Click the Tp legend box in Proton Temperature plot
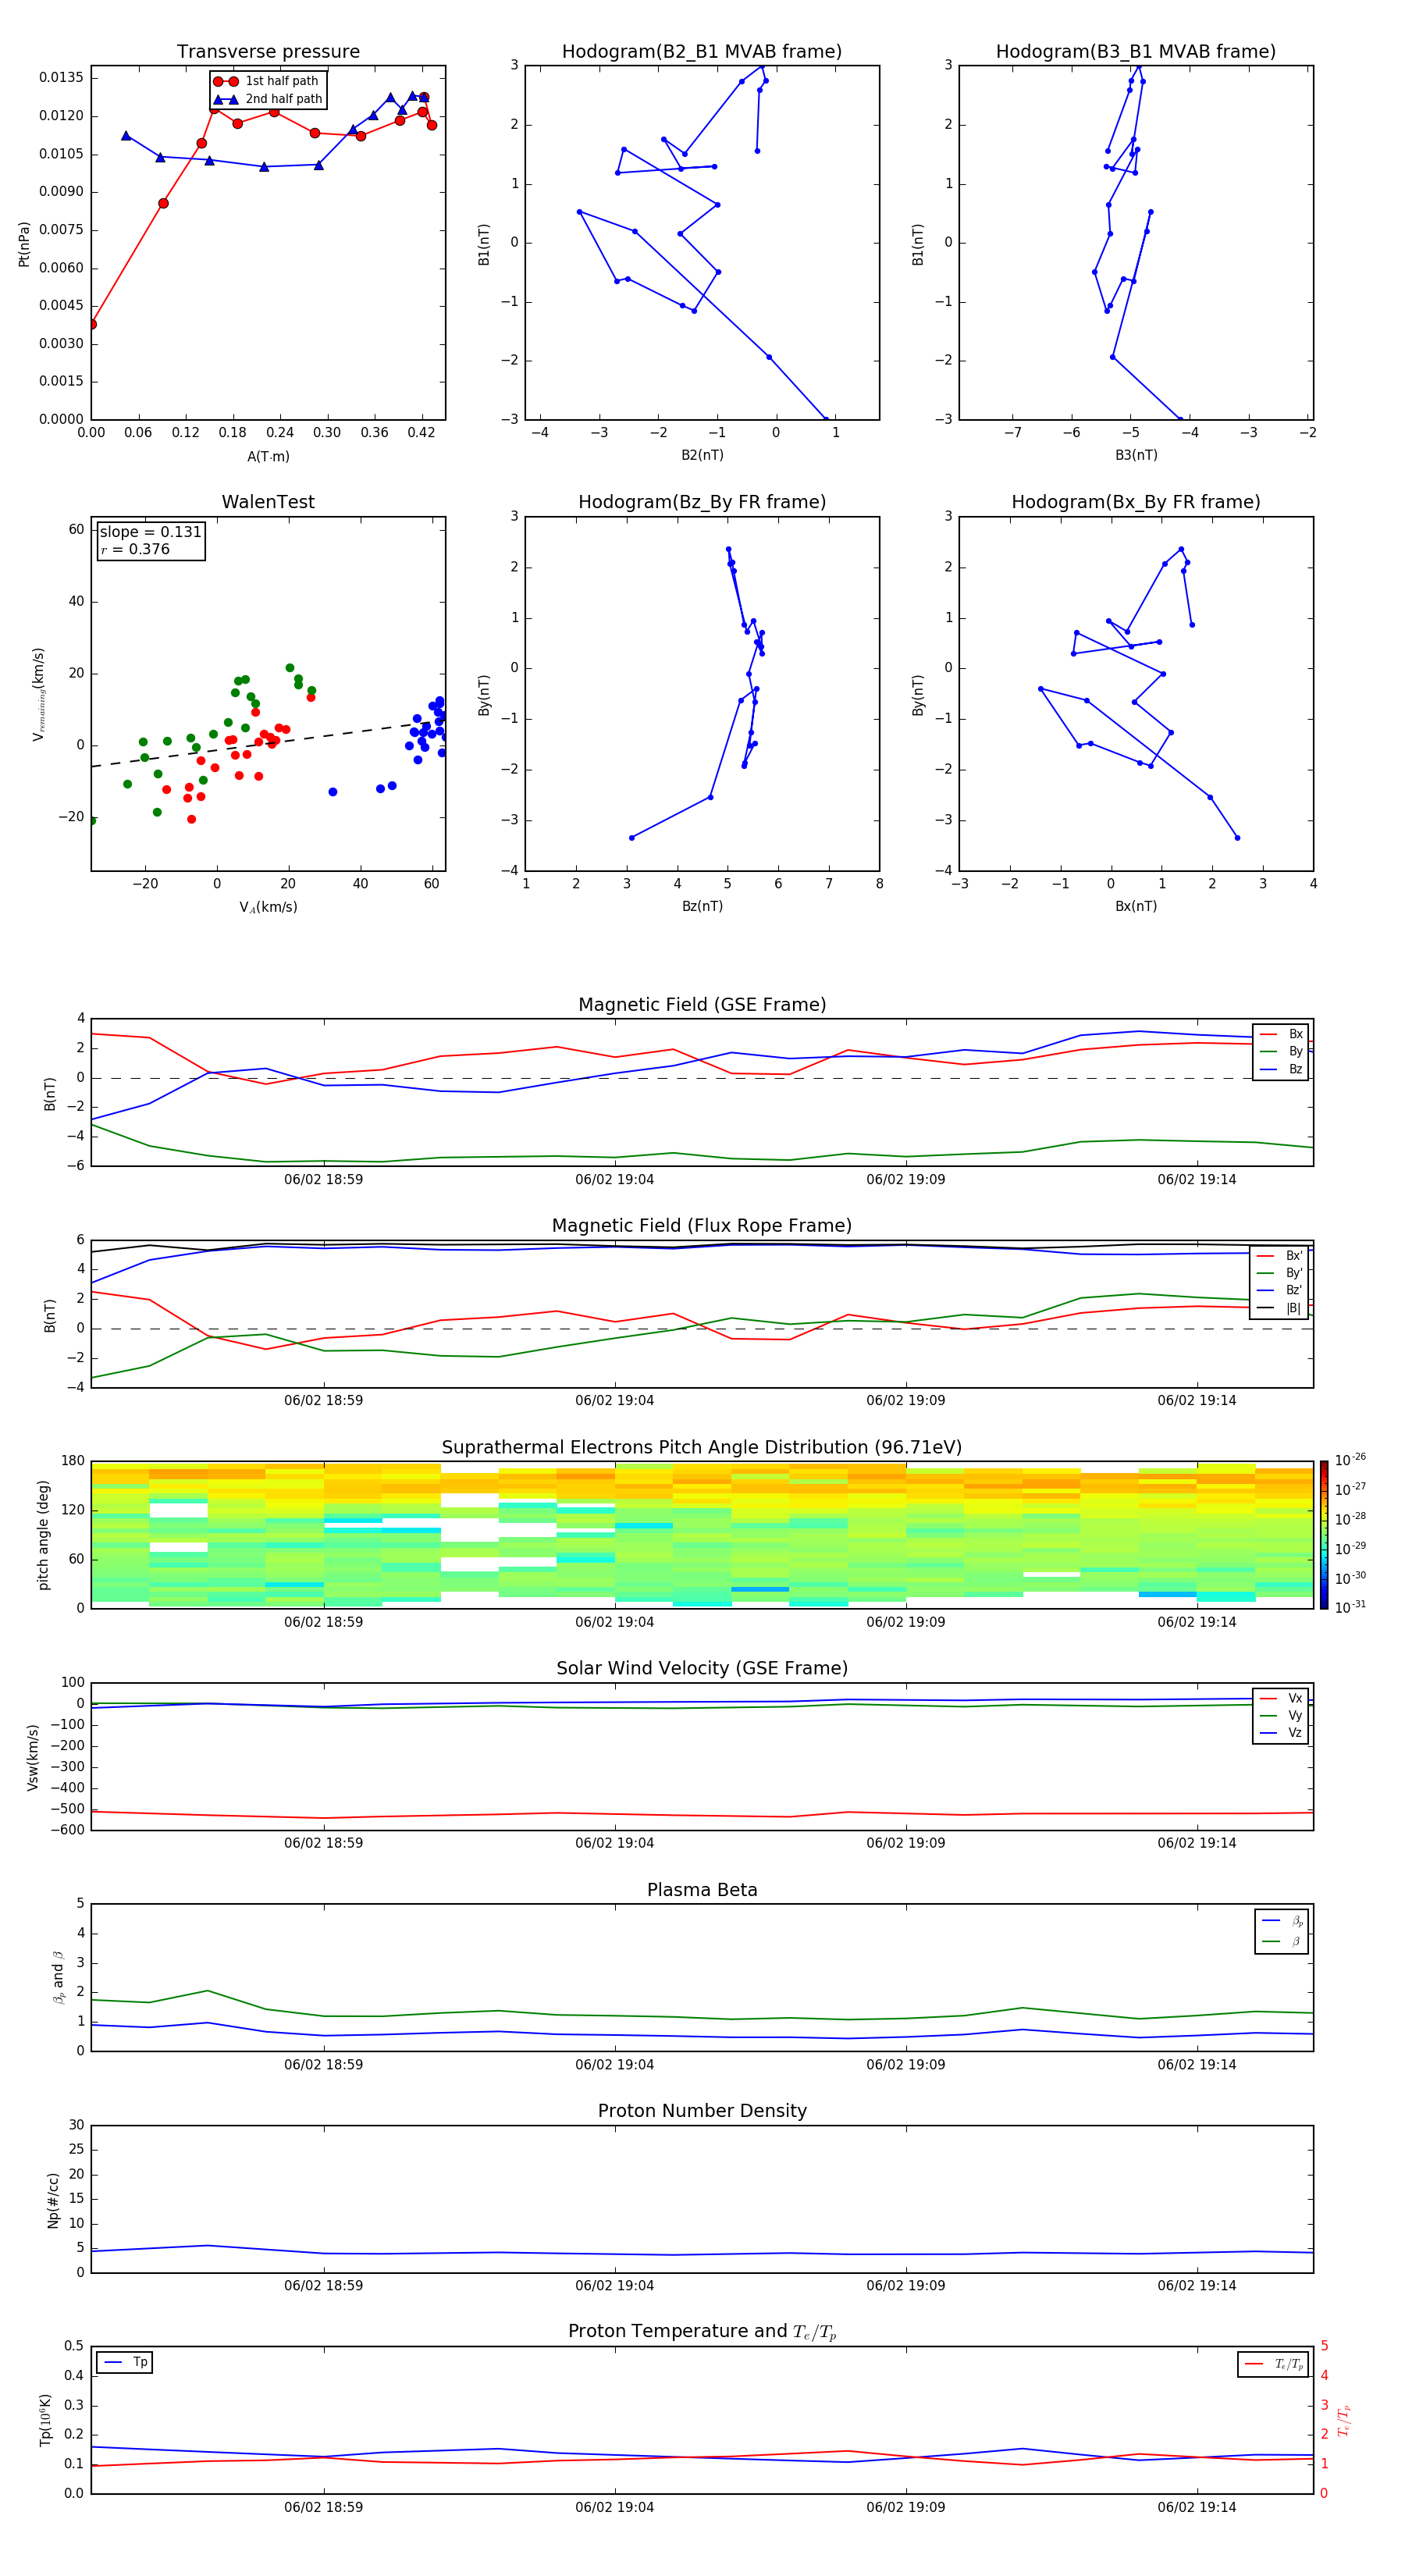 [x=125, y=2362]
